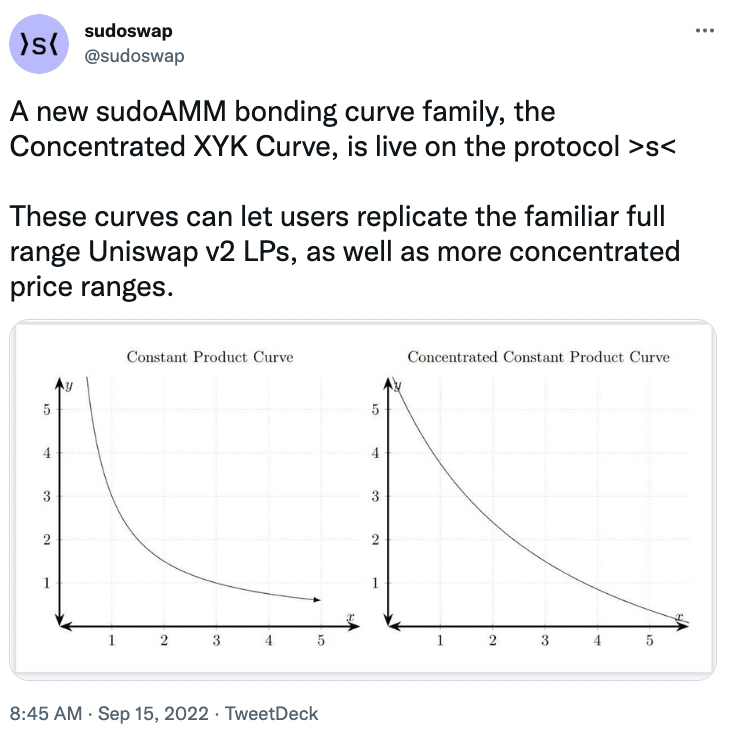Open the @sudoswap handle link
Viewport: 736px width, 743px height.
coord(134,56)
